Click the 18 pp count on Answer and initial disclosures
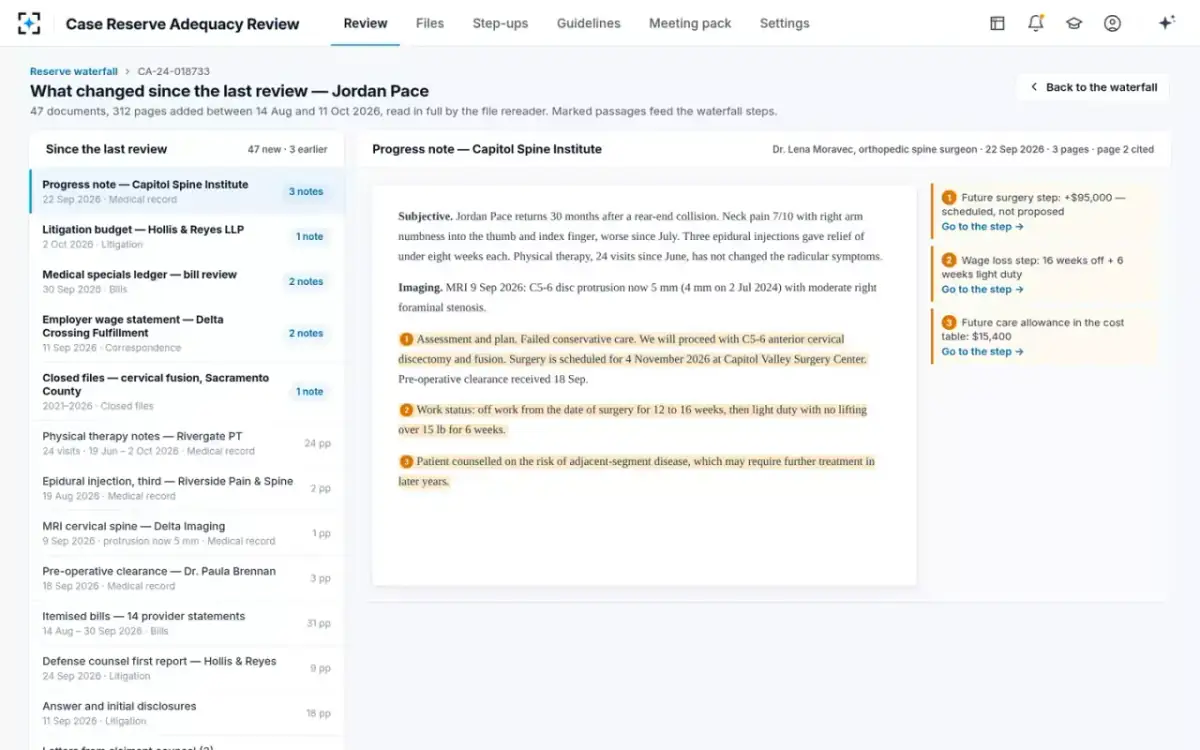The image size is (1200, 750). pos(318,713)
